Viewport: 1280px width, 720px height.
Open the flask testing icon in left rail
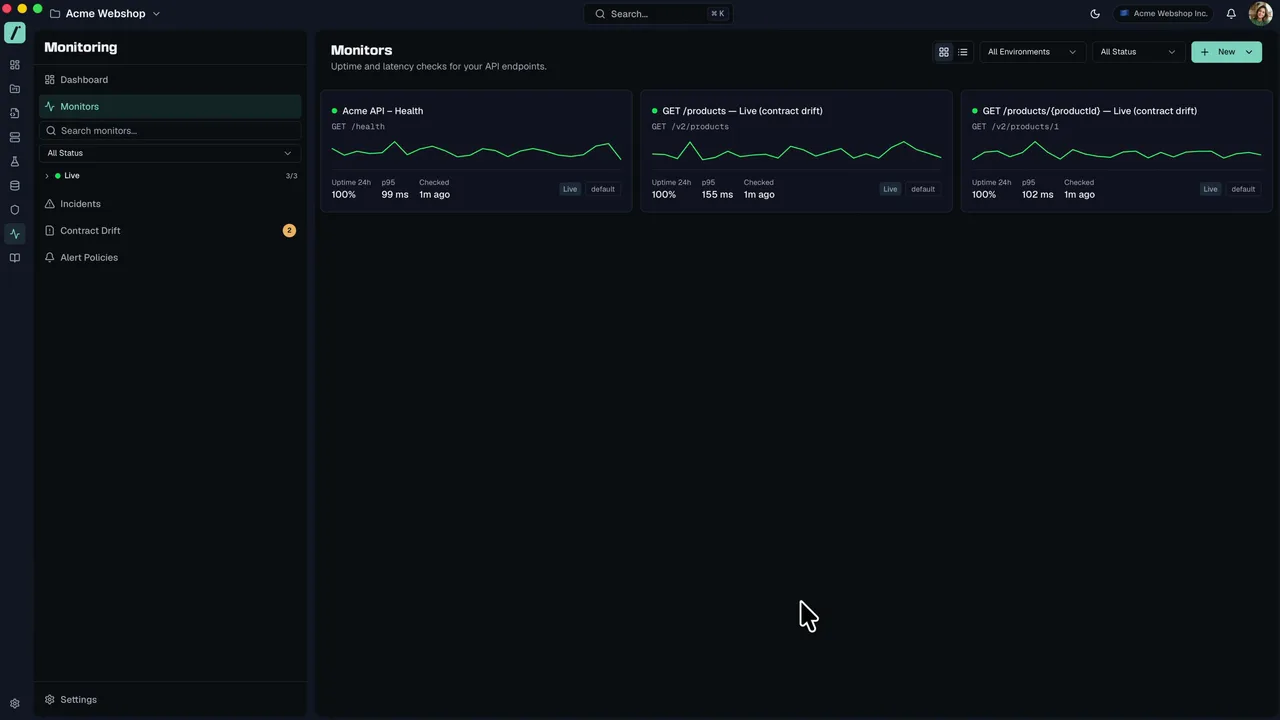click(15, 161)
